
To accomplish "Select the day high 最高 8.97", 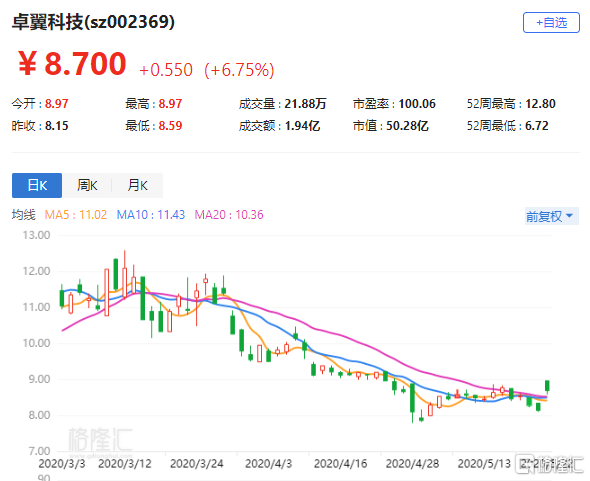I will pyautogui.click(x=154, y=104).
